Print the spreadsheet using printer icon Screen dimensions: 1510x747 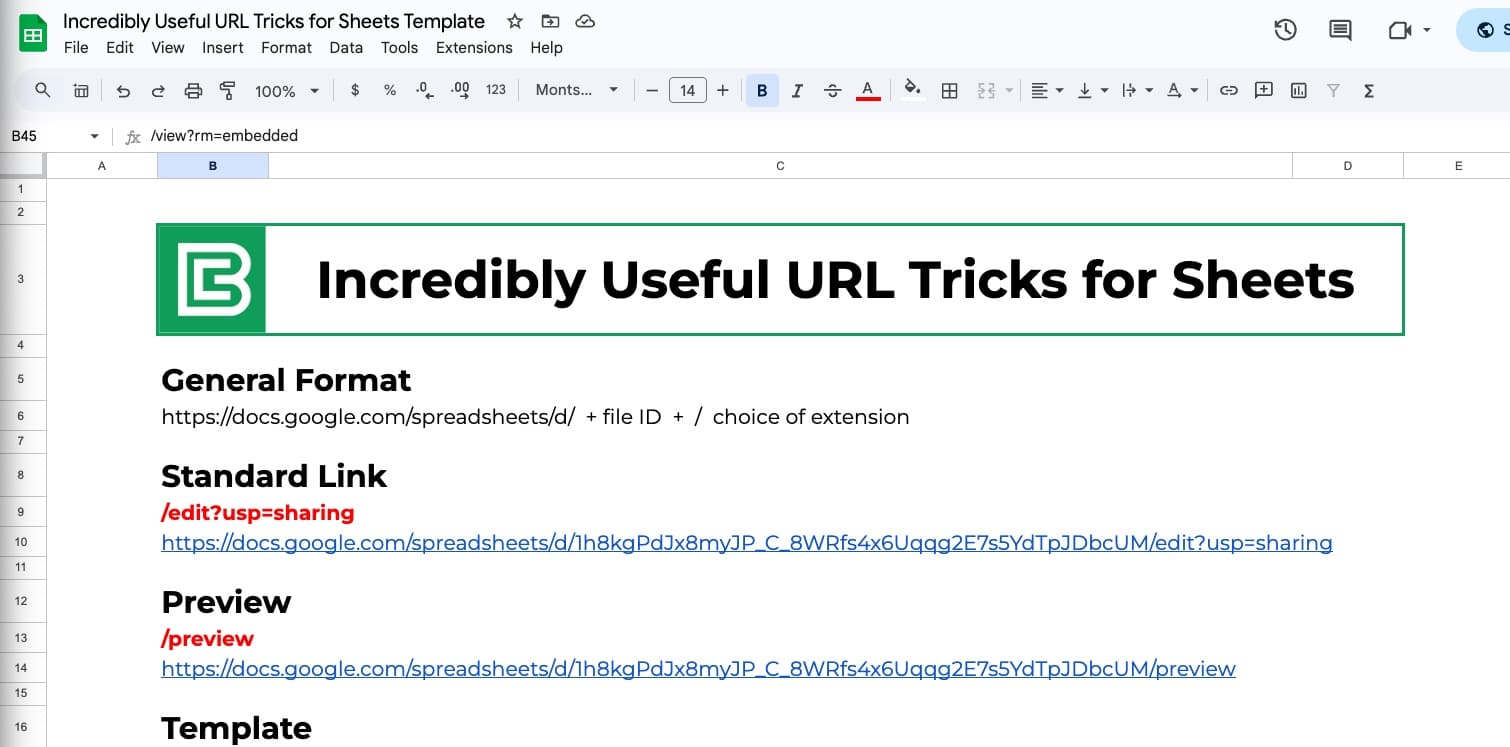[193, 91]
